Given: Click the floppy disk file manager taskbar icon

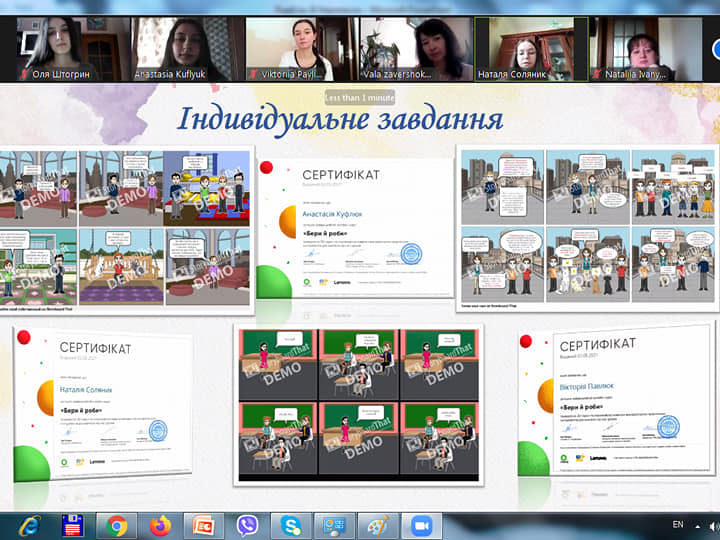Looking at the screenshot, I should pyautogui.click(x=72, y=525).
